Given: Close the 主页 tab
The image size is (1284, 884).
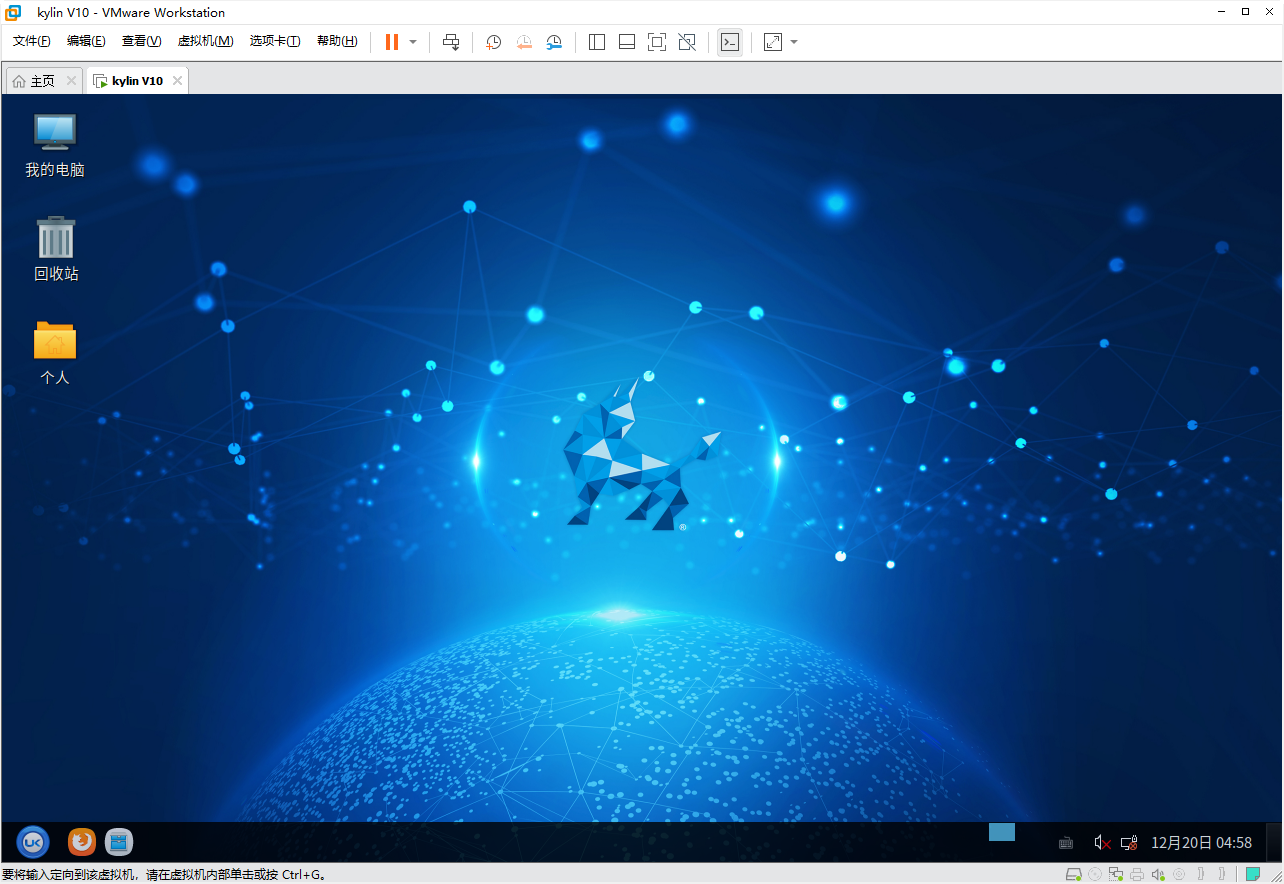Looking at the screenshot, I should pos(71,81).
